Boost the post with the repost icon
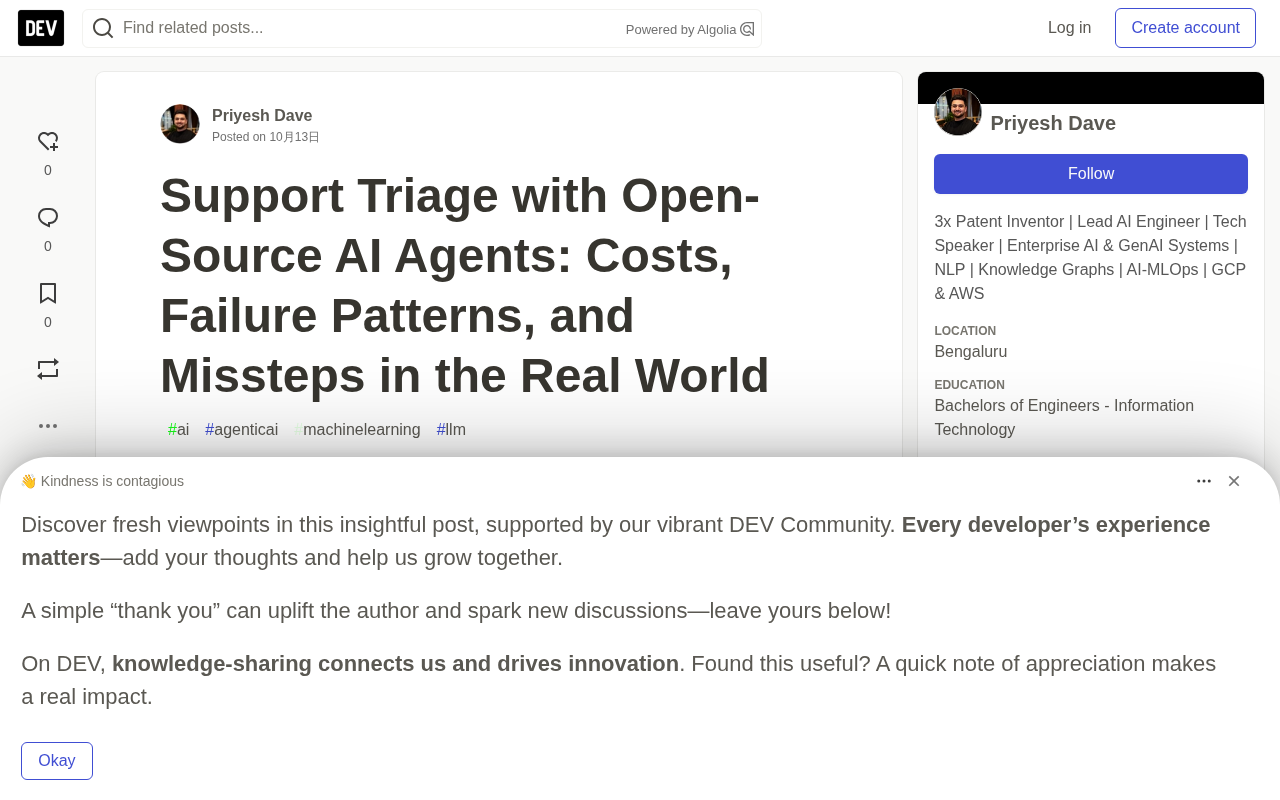 point(48,369)
